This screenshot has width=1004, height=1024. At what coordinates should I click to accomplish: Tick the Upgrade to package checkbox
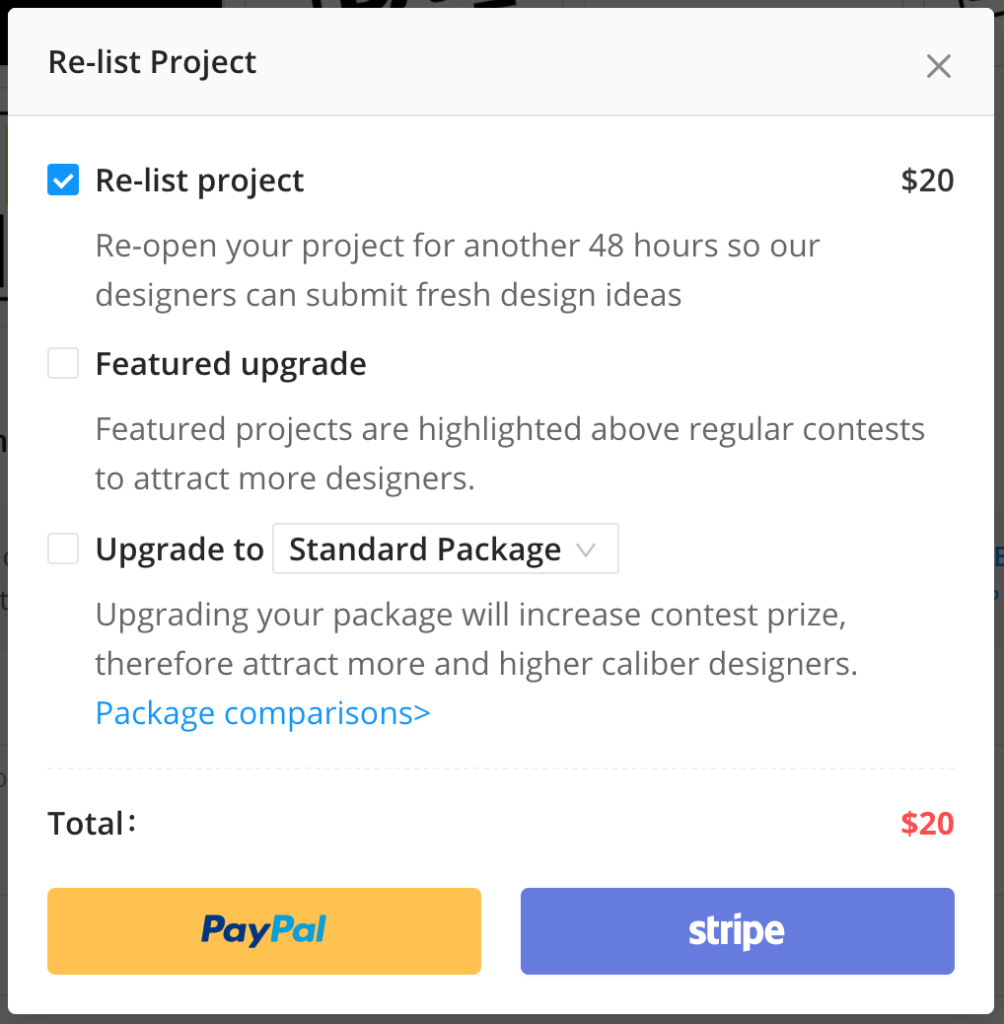(63, 549)
